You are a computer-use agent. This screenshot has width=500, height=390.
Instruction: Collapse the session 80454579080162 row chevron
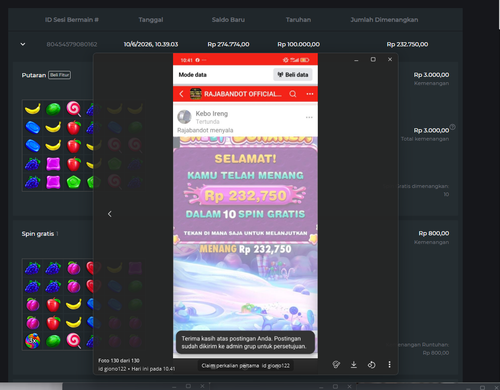tap(23, 44)
